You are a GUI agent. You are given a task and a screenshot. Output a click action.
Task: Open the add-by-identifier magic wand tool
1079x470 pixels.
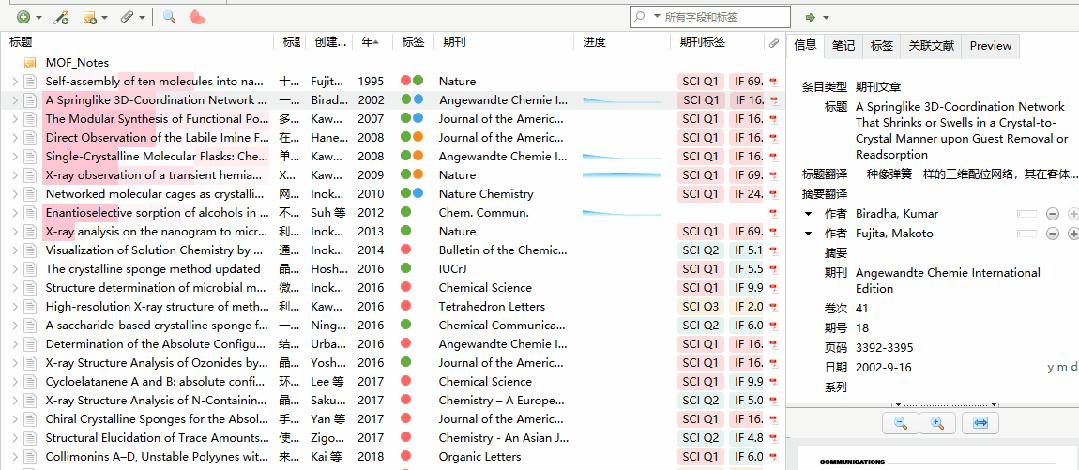[61, 17]
